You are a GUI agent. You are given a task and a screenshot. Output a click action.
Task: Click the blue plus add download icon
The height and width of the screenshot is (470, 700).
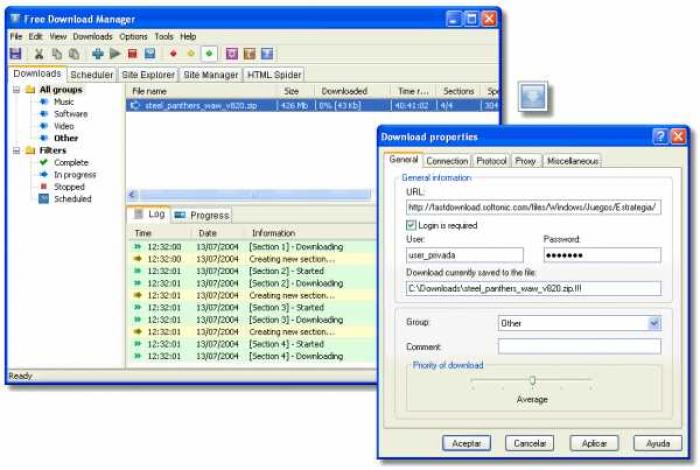pos(97,54)
